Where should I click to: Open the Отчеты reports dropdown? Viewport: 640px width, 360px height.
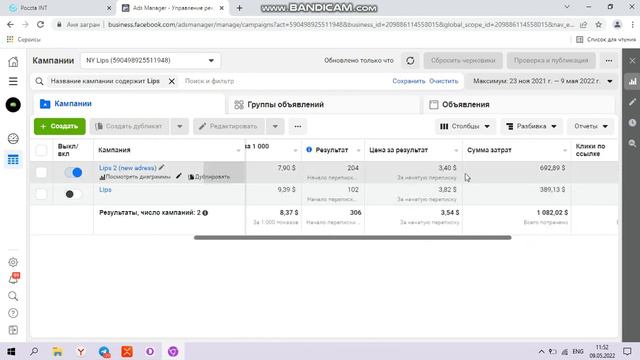tap(591, 127)
